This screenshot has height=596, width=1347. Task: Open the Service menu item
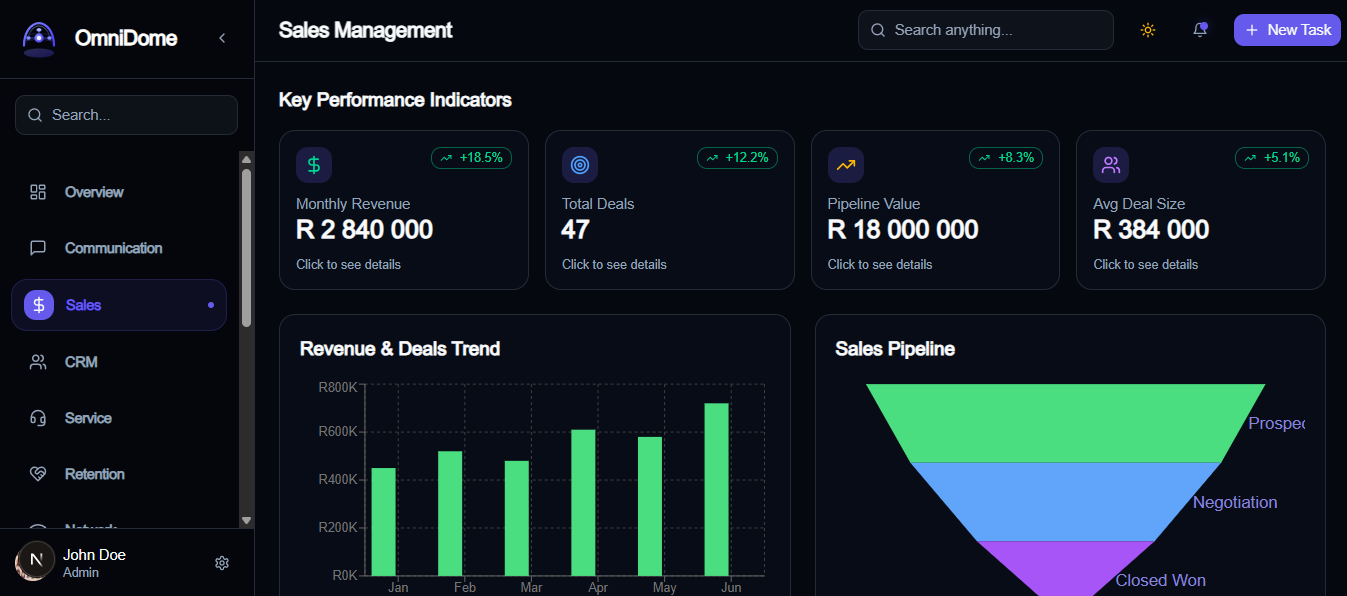[119, 418]
